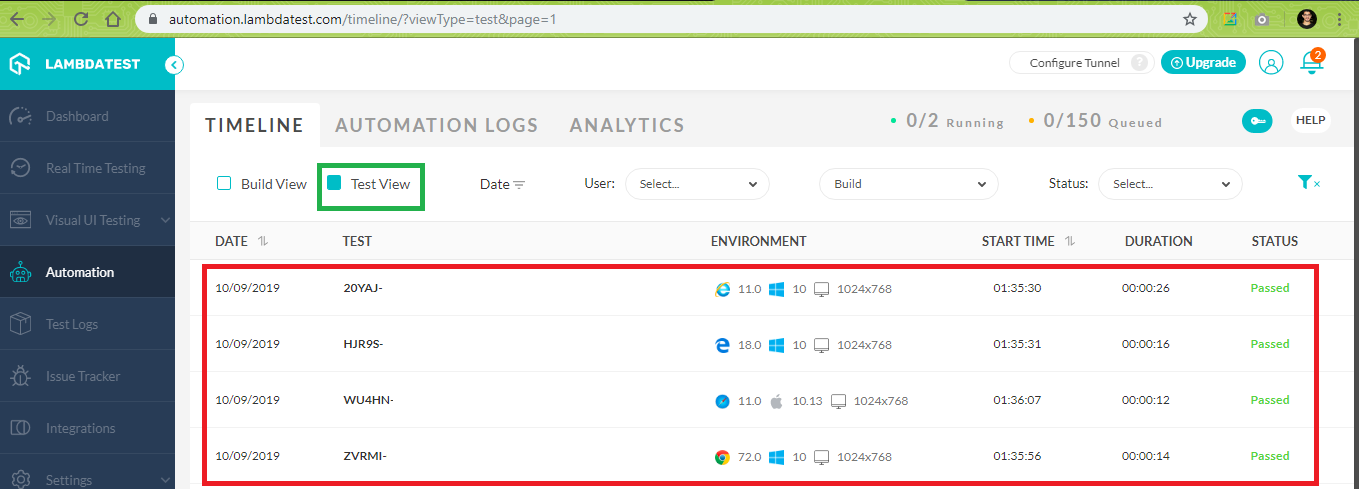The image size is (1359, 489).
Task: Click the Configure Tunnel help question mark
Action: click(x=1139, y=62)
